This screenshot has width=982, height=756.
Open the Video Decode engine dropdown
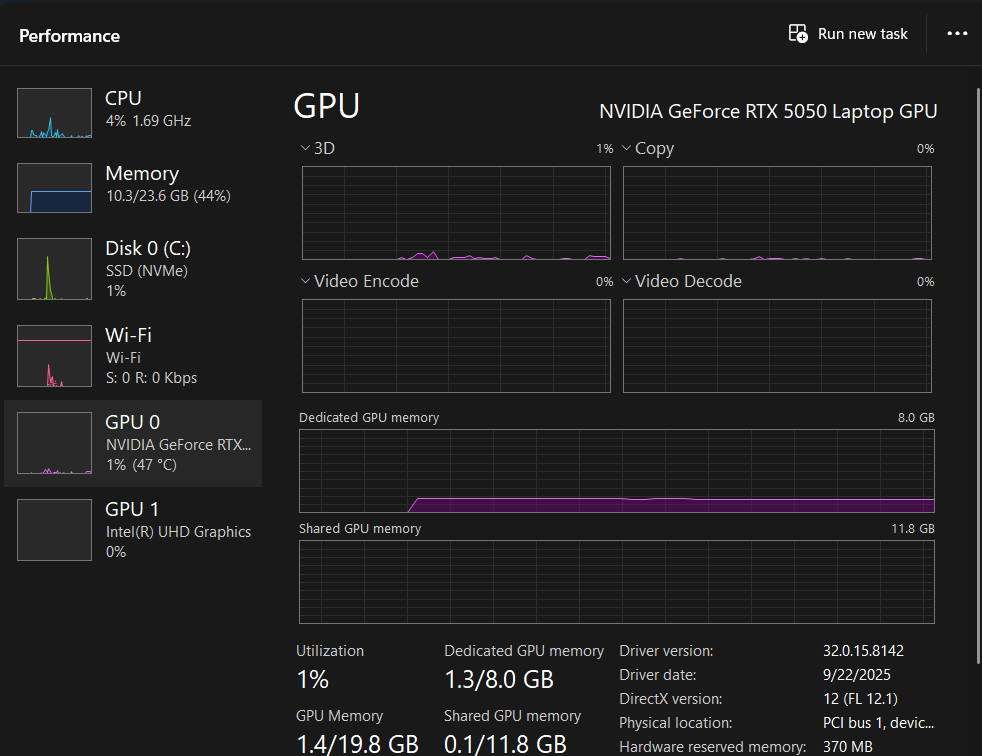click(627, 281)
